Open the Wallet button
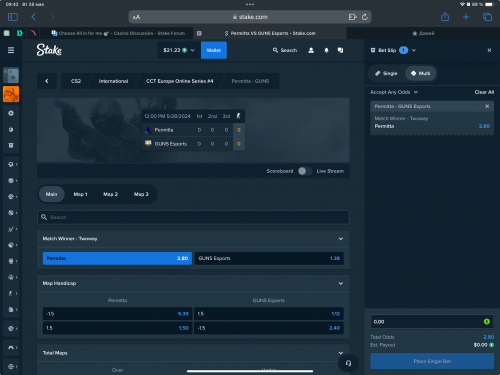The height and width of the screenshot is (375, 500). 214,50
